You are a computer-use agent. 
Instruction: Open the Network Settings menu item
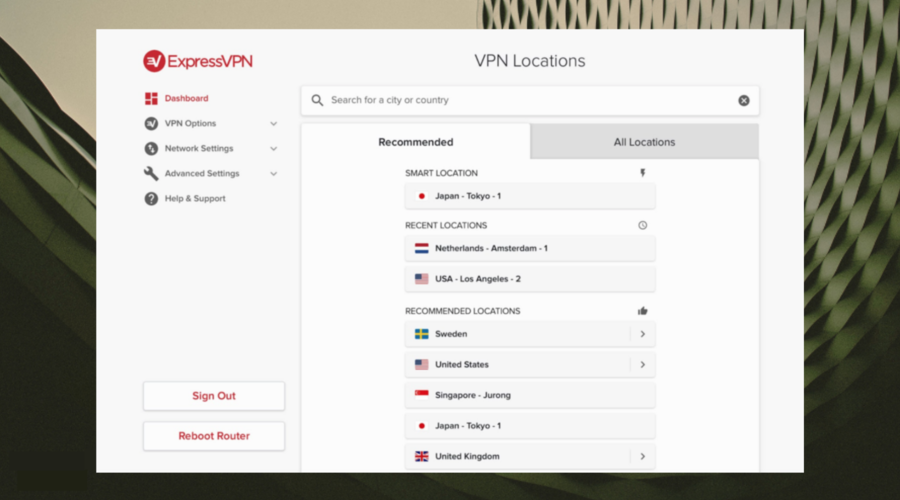pos(199,148)
